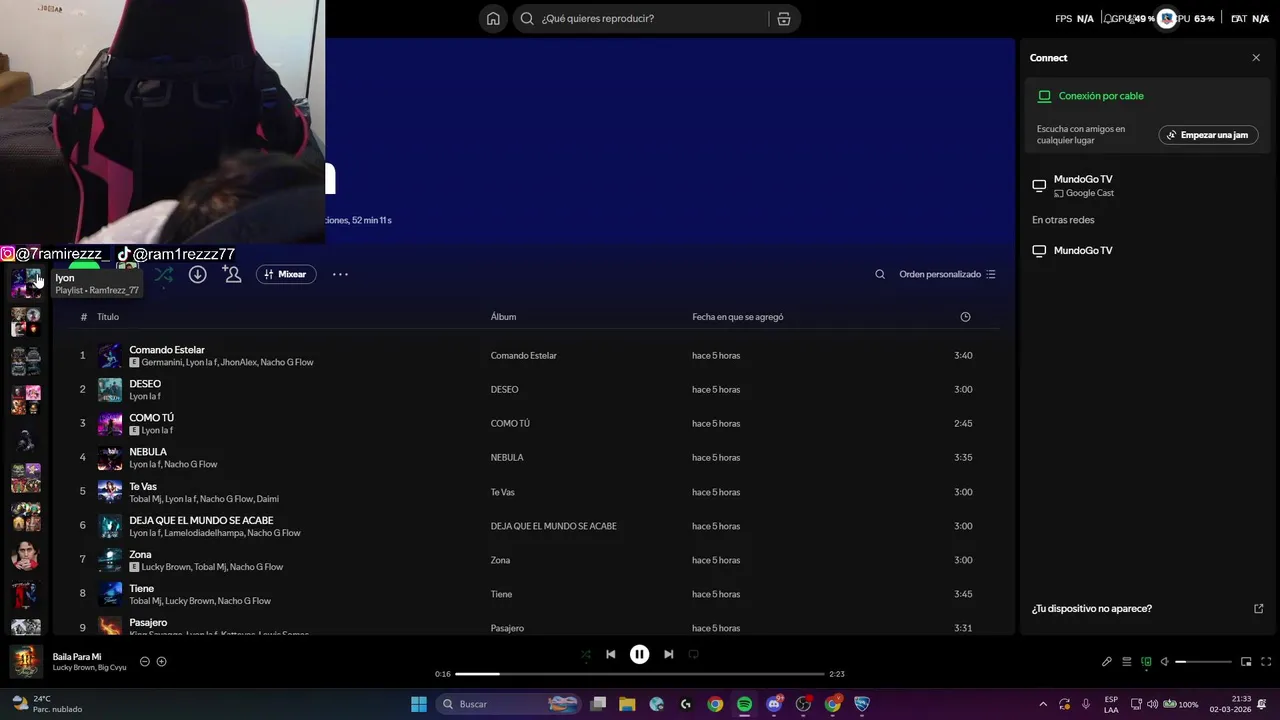Select the track 'DESEO' title
Screen dimensions: 1280x720
(x=145, y=384)
